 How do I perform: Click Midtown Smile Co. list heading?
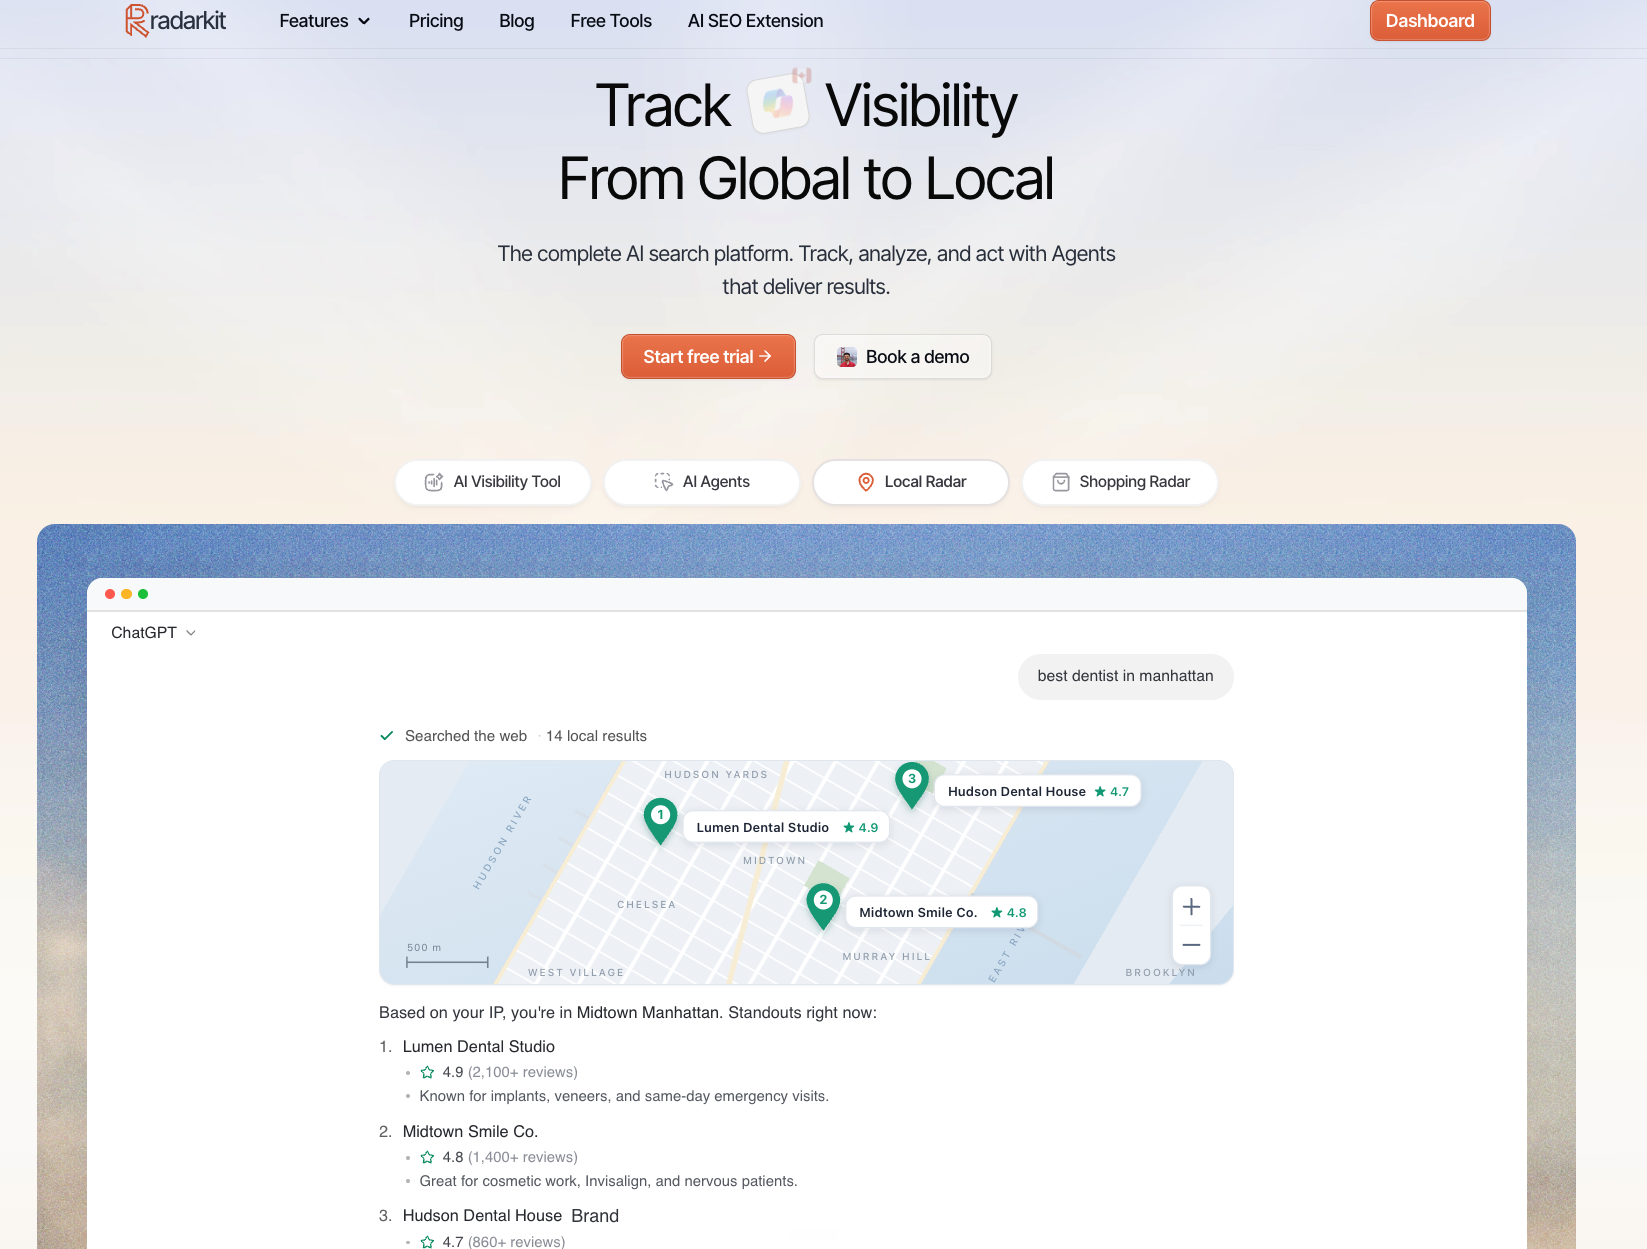coord(470,1132)
